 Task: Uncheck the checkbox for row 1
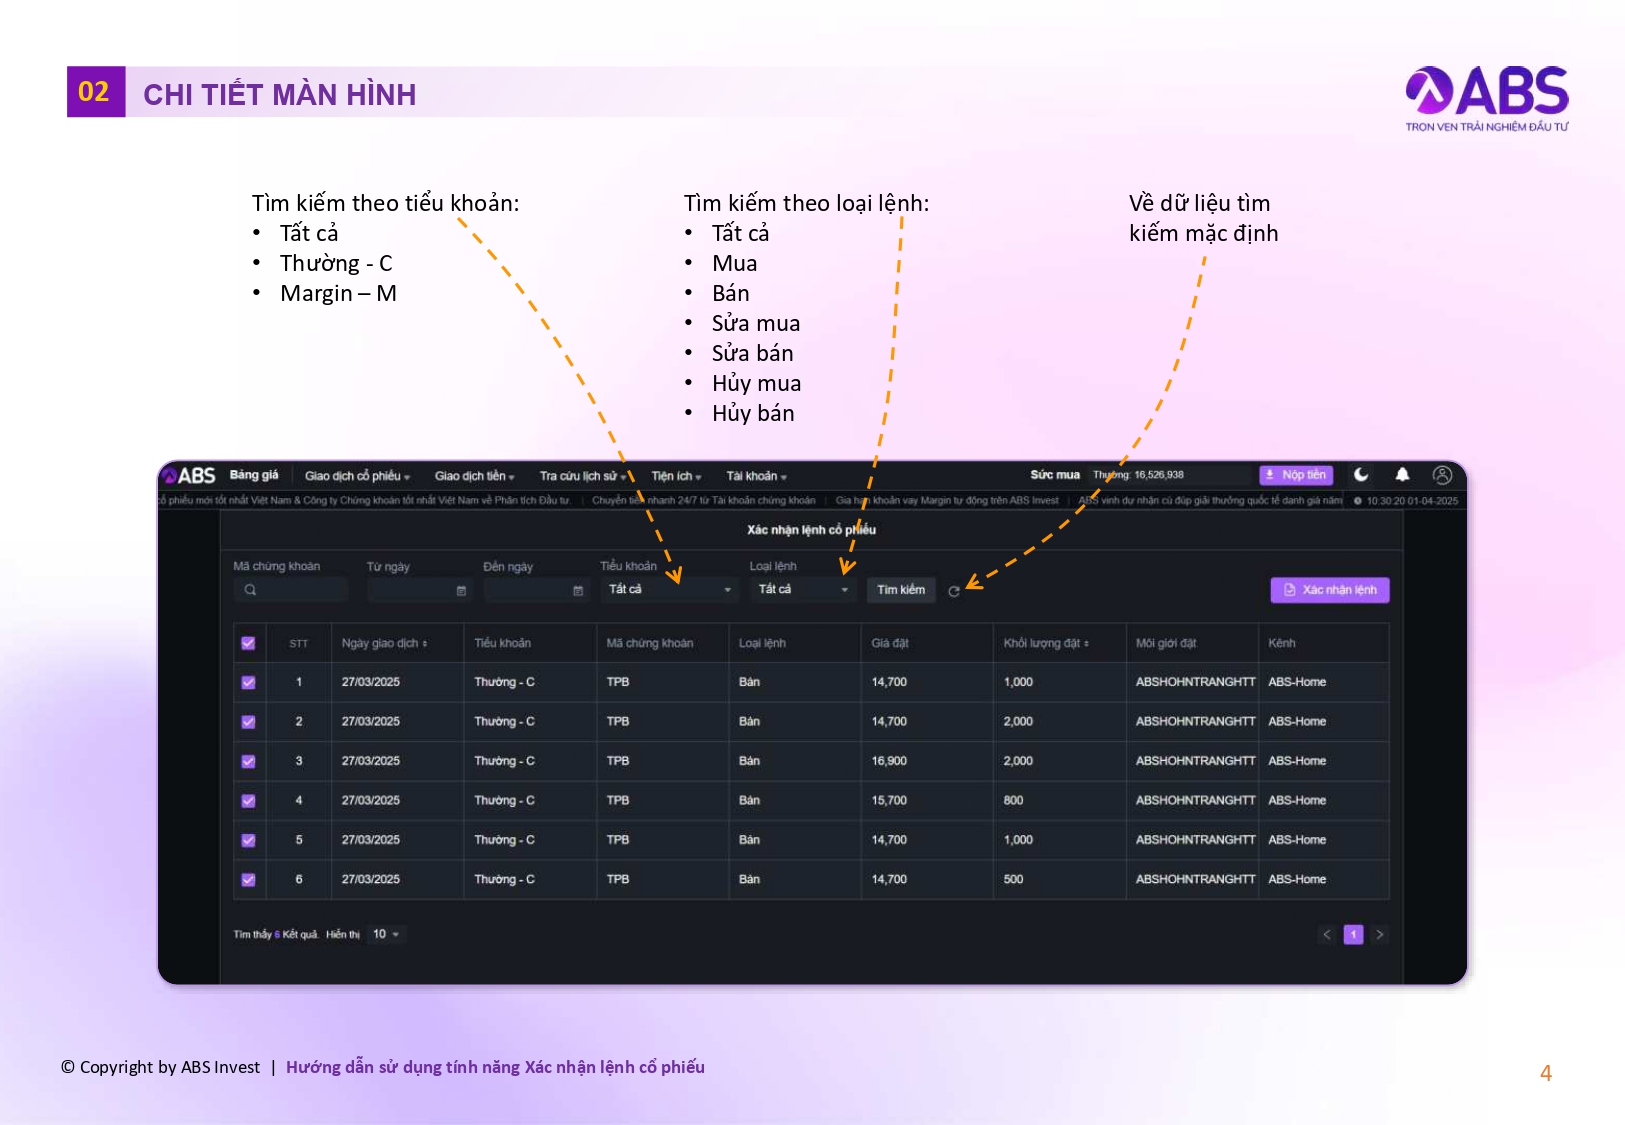coord(248,683)
